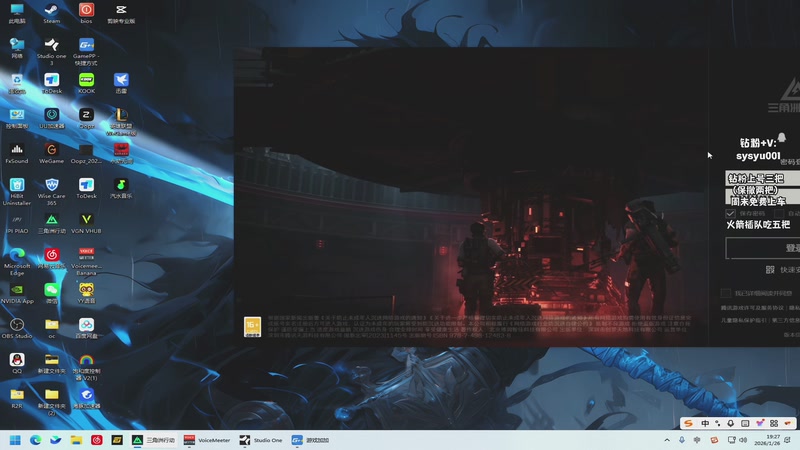The image size is (800, 450).
Task: Launch the Wise Care 365 shortcut
Action: coord(52,191)
